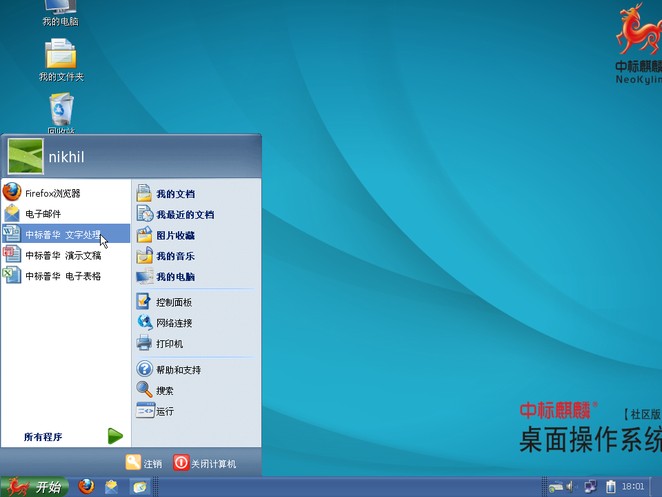662x497 pixels.
Task: Open 中标普华 文字处理 word processor
Action: point(62,235)
